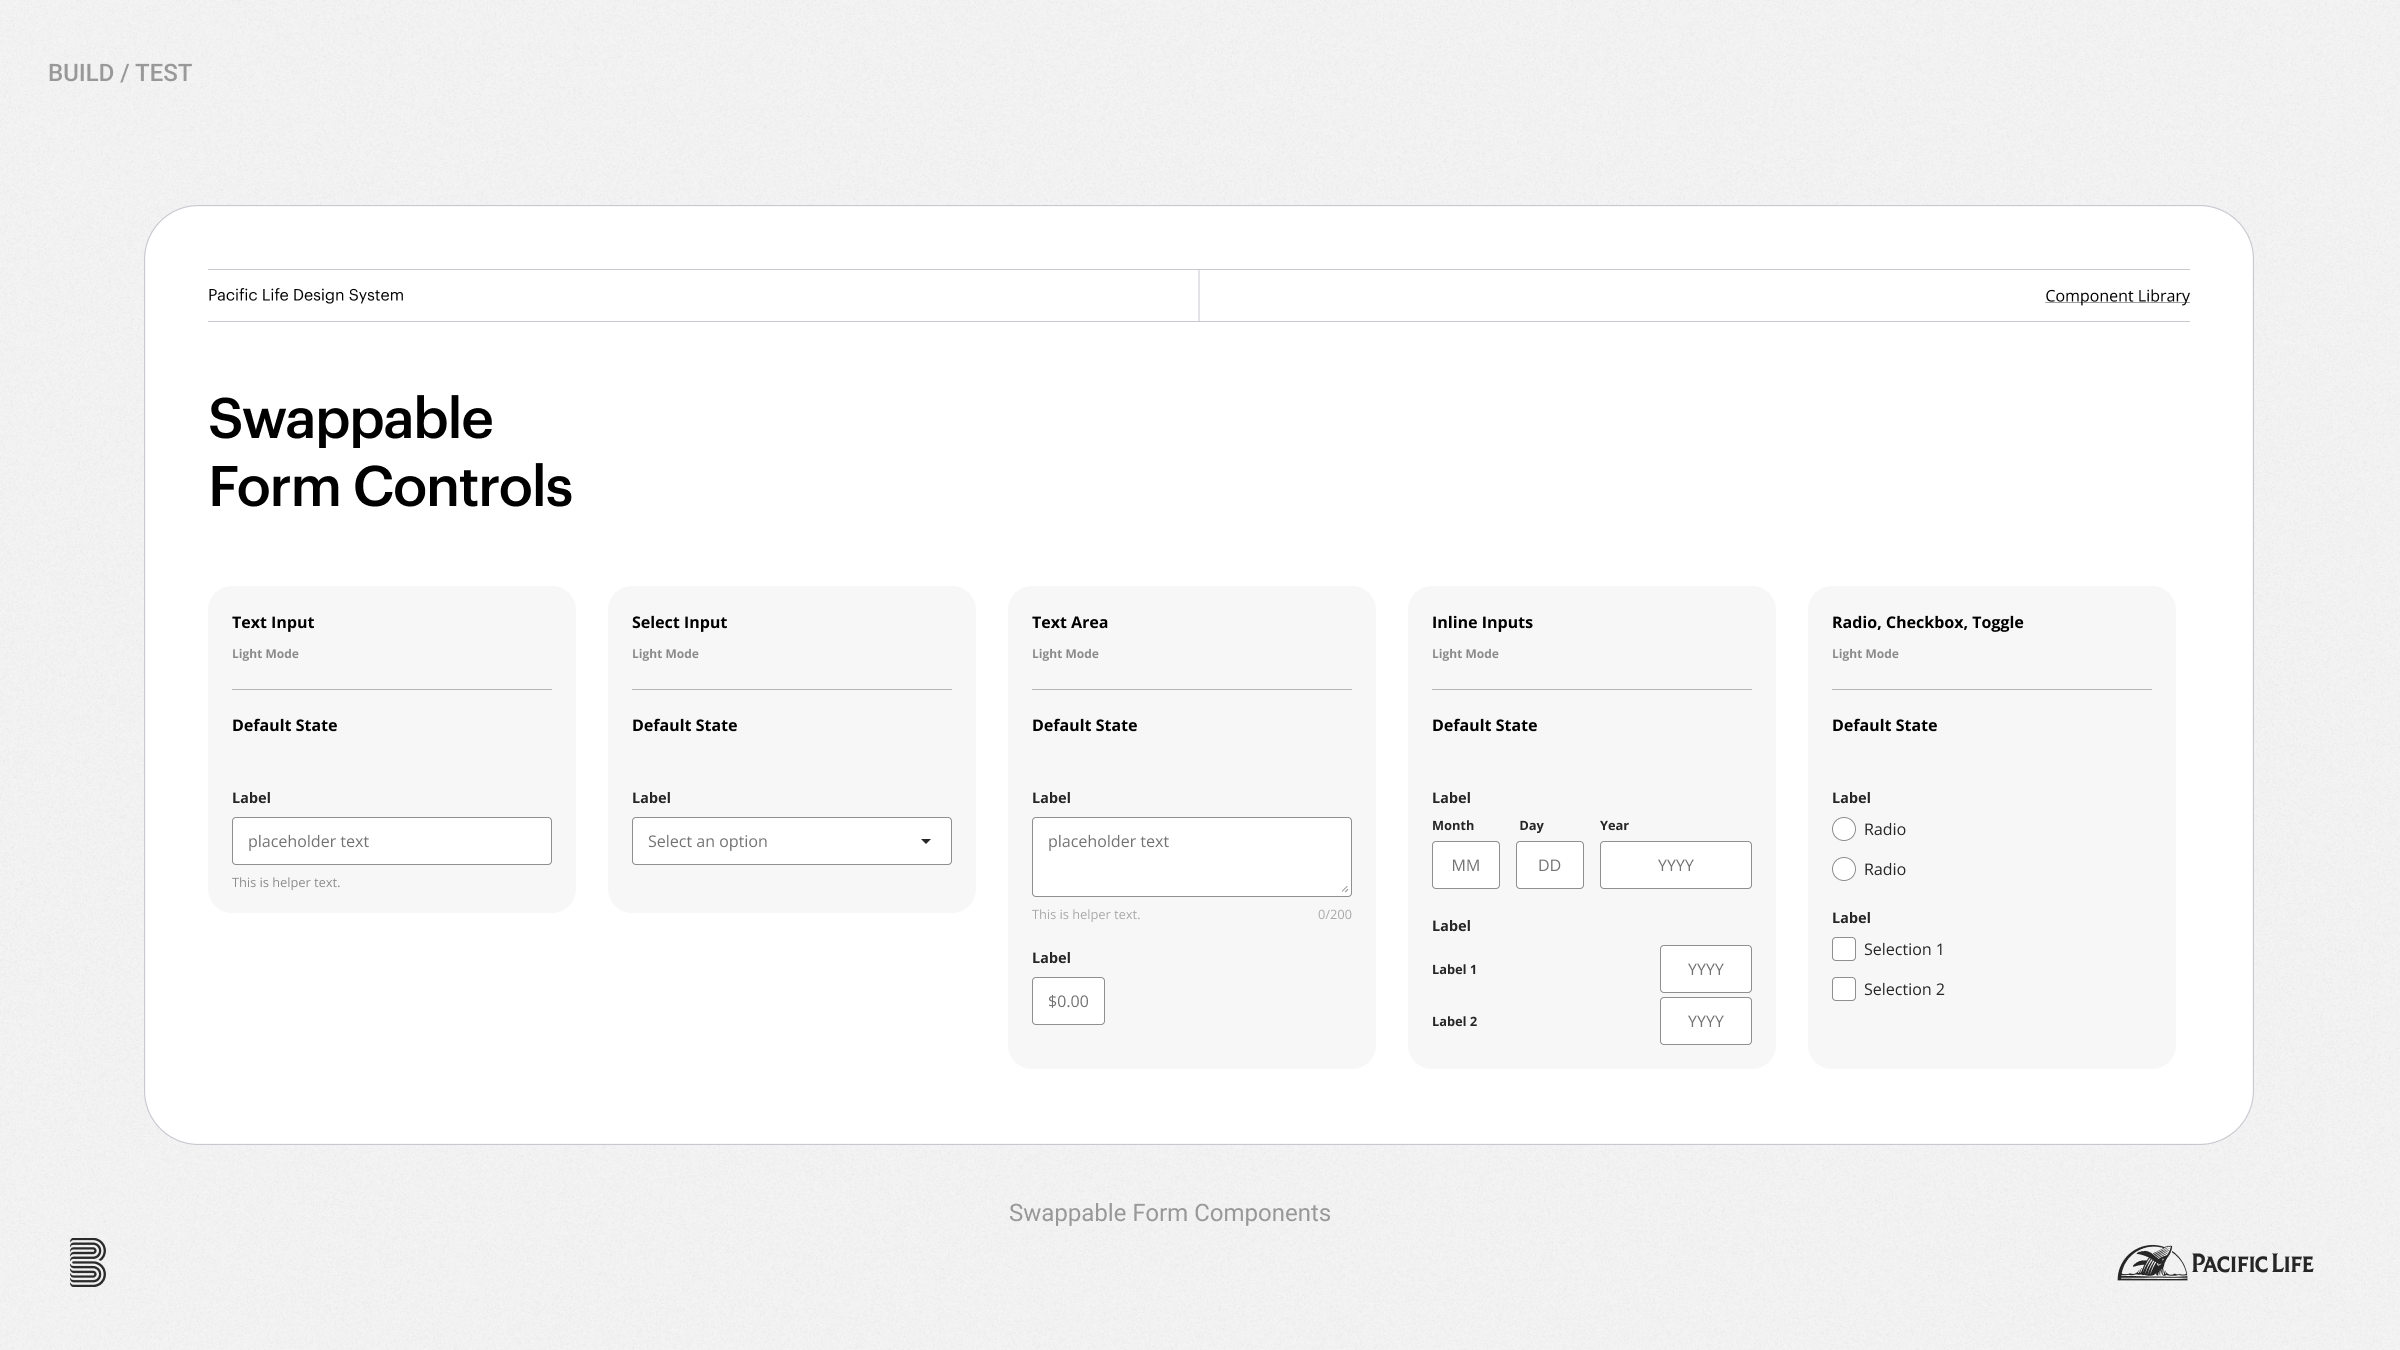Screen dimensions: 2400x1350
Task: Click the $0.00 currency input
Action: click(1068, 1001)
